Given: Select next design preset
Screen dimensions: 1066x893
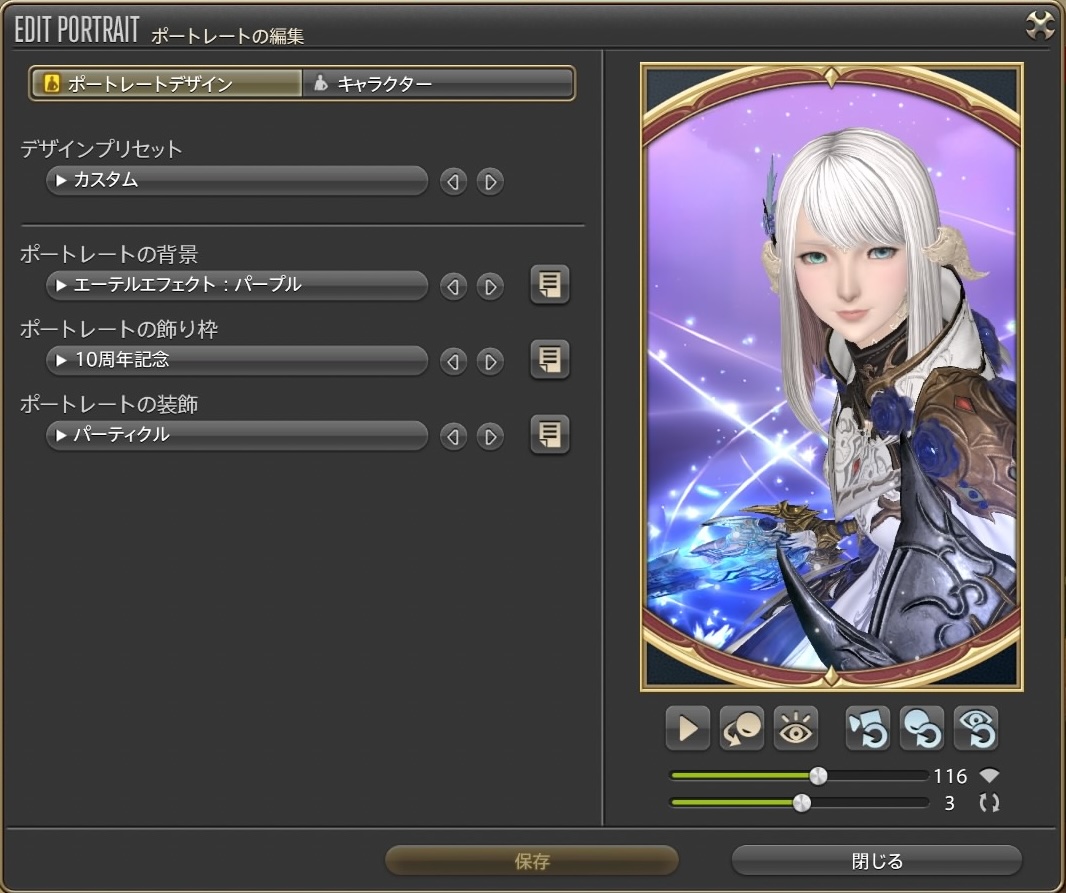Looking at the screenshot, I should 490,182.
